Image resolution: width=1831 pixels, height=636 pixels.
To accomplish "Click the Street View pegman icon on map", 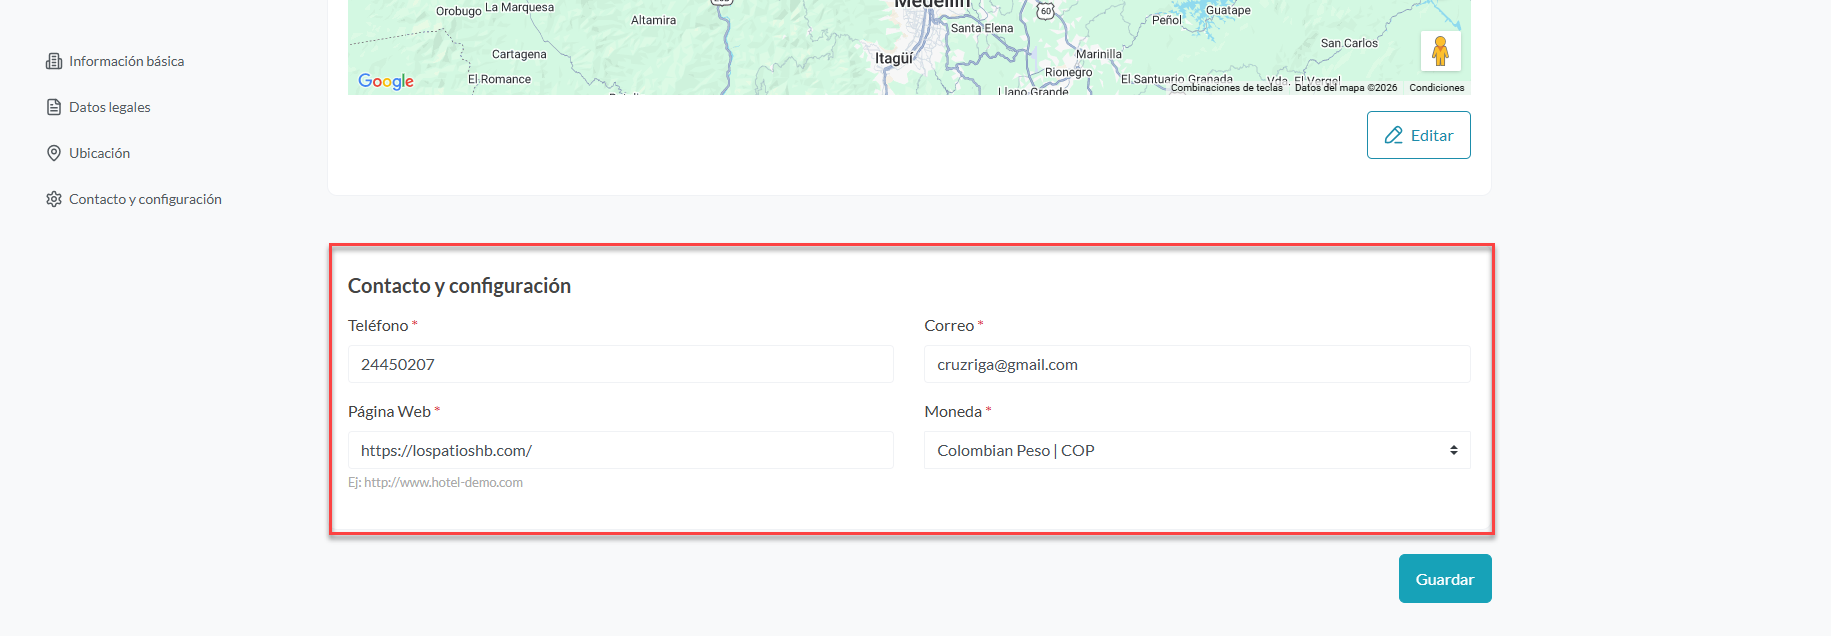I will point(1440,51).
